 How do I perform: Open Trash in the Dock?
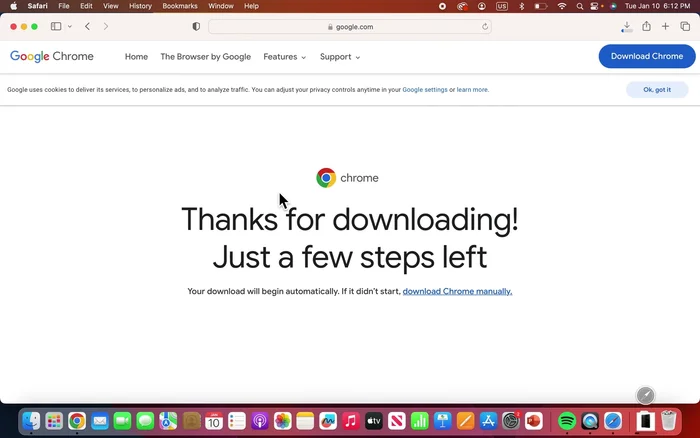[x=668, y=421]
